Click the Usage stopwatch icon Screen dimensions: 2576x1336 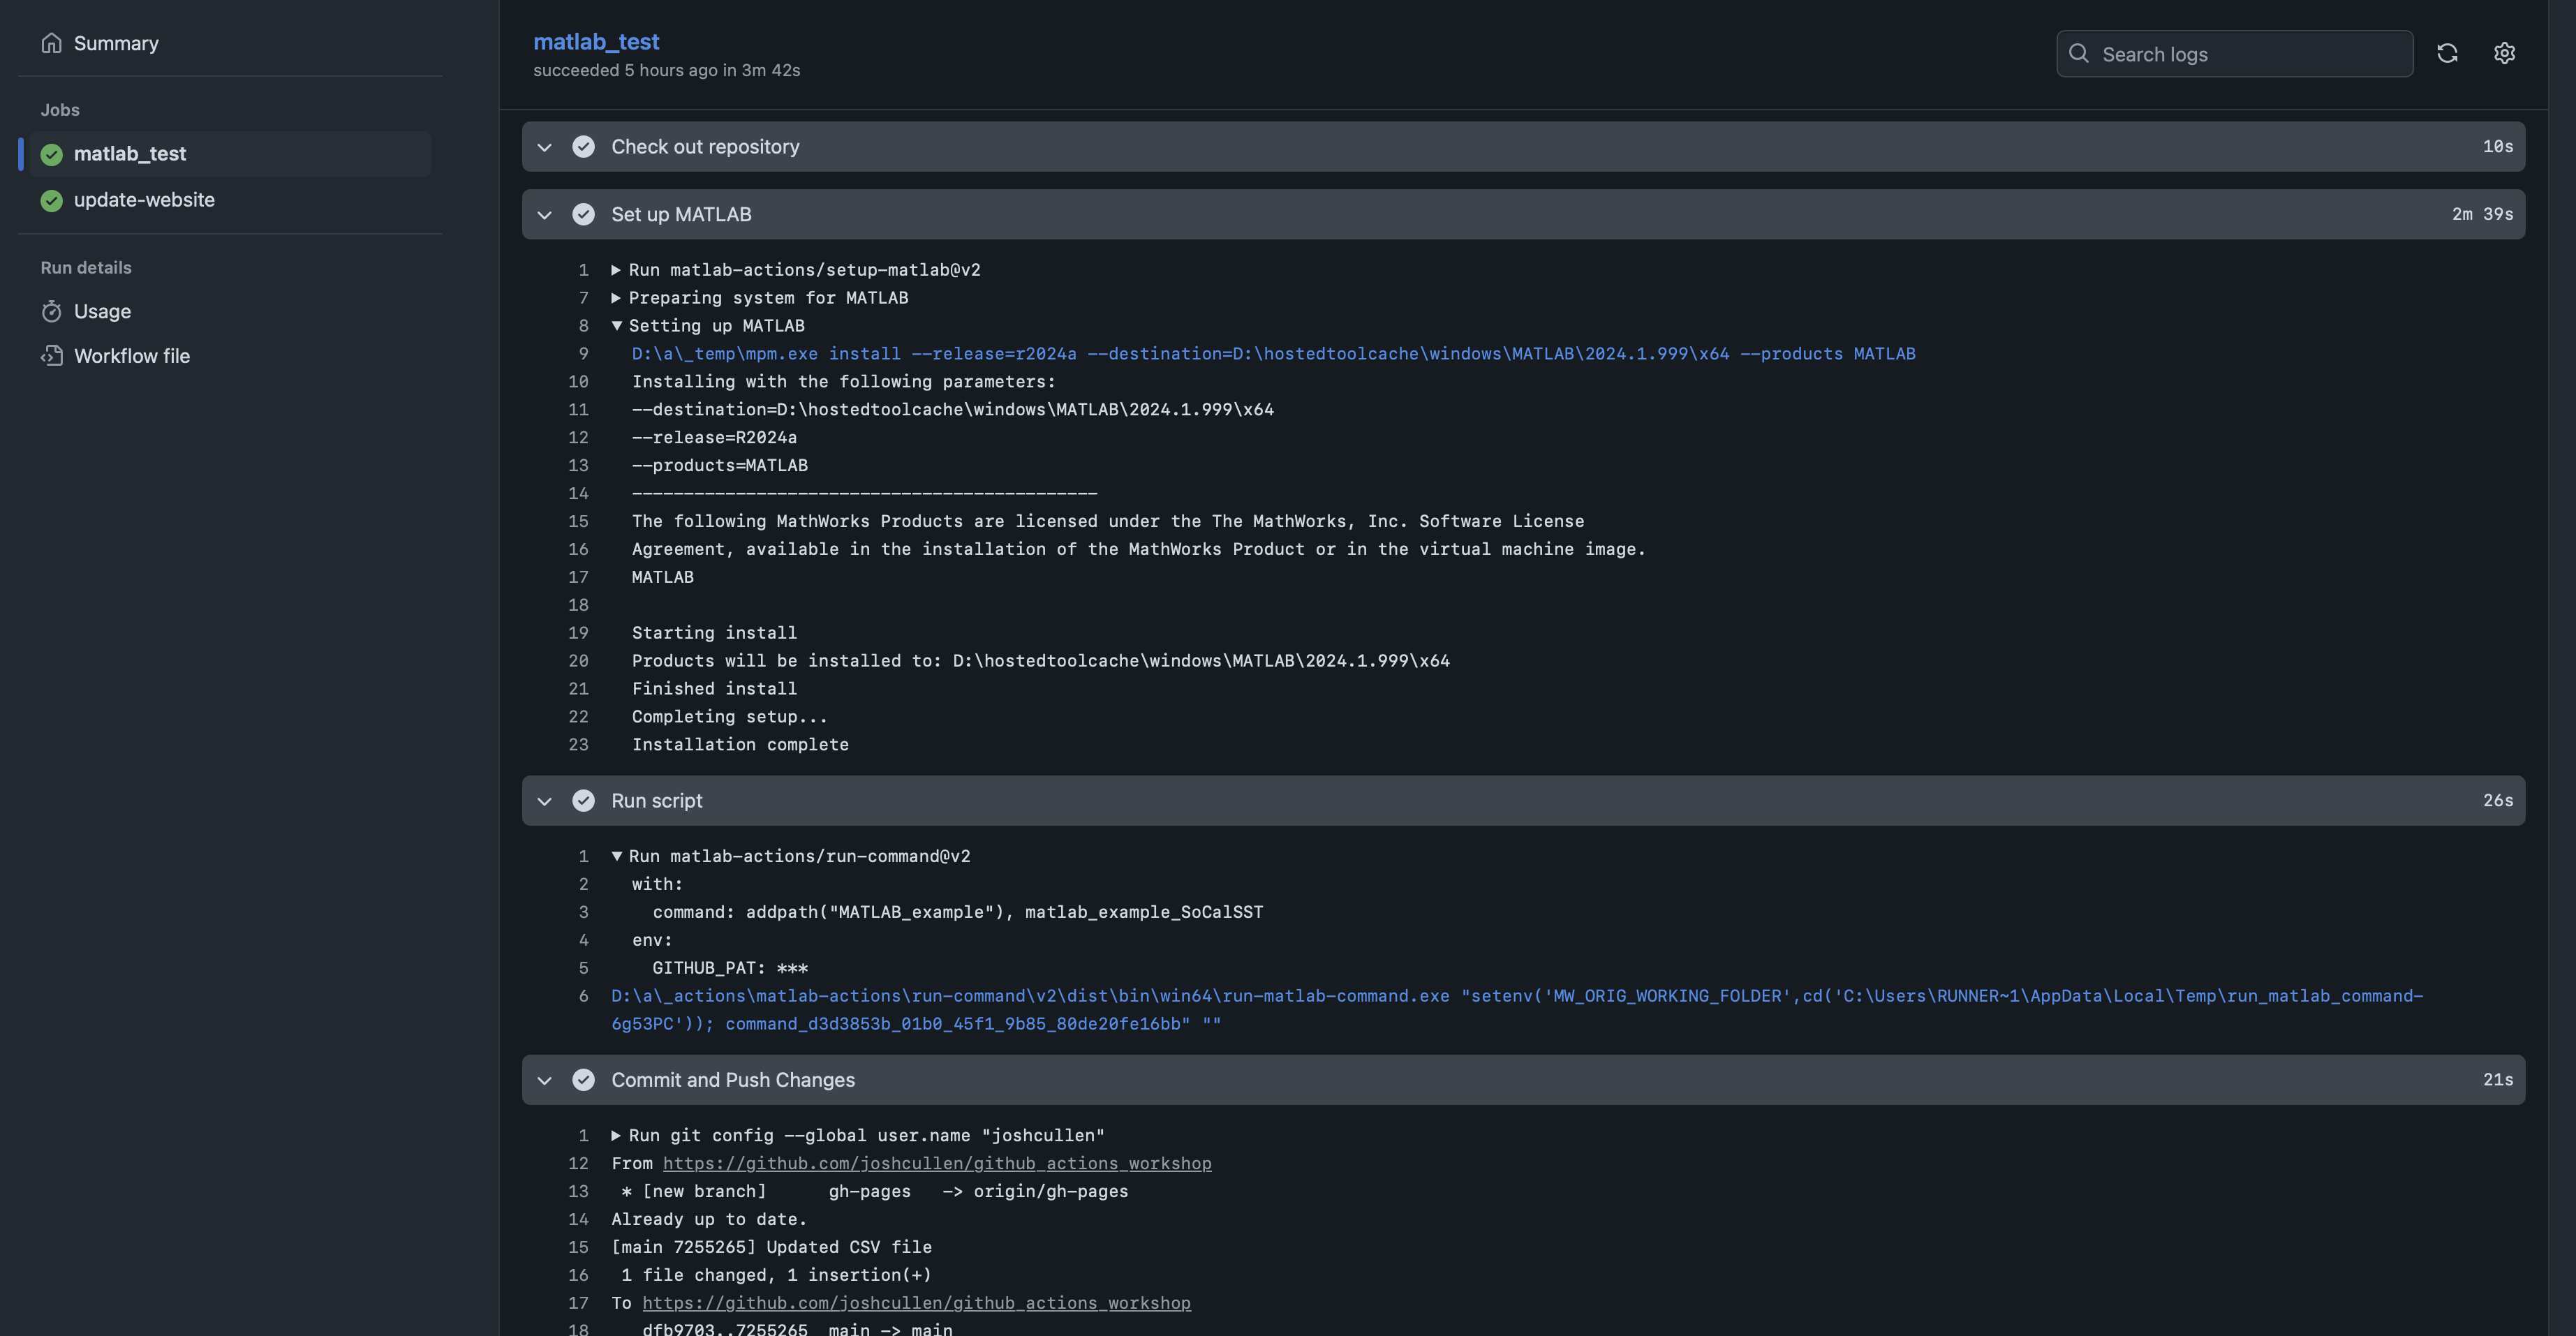[x=52, y=311]
